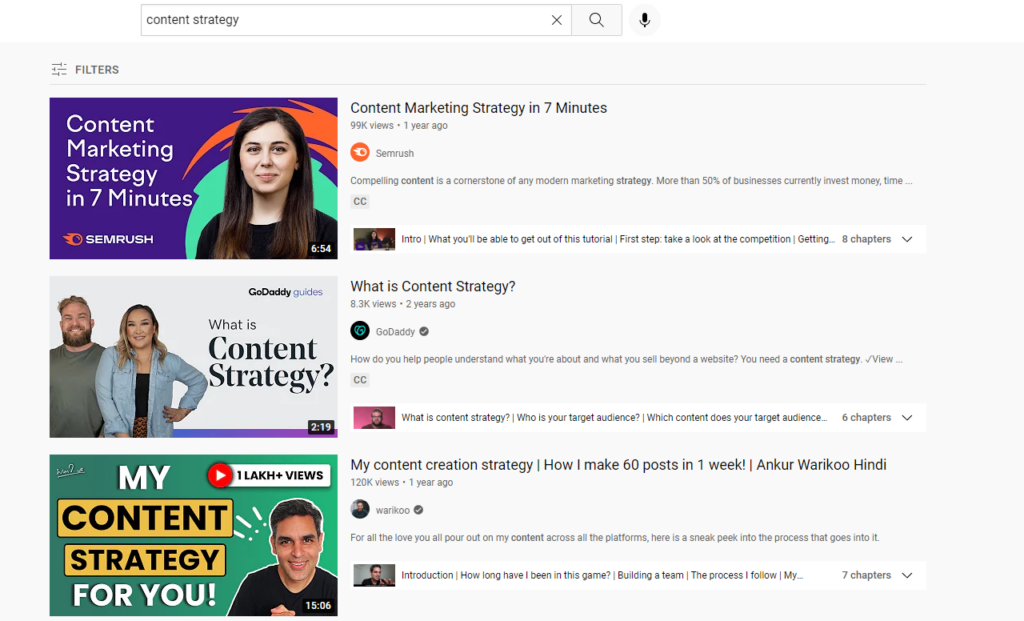Open warikoo channel avatar icon
The image size is (1024, 621).
pos(360,509)
